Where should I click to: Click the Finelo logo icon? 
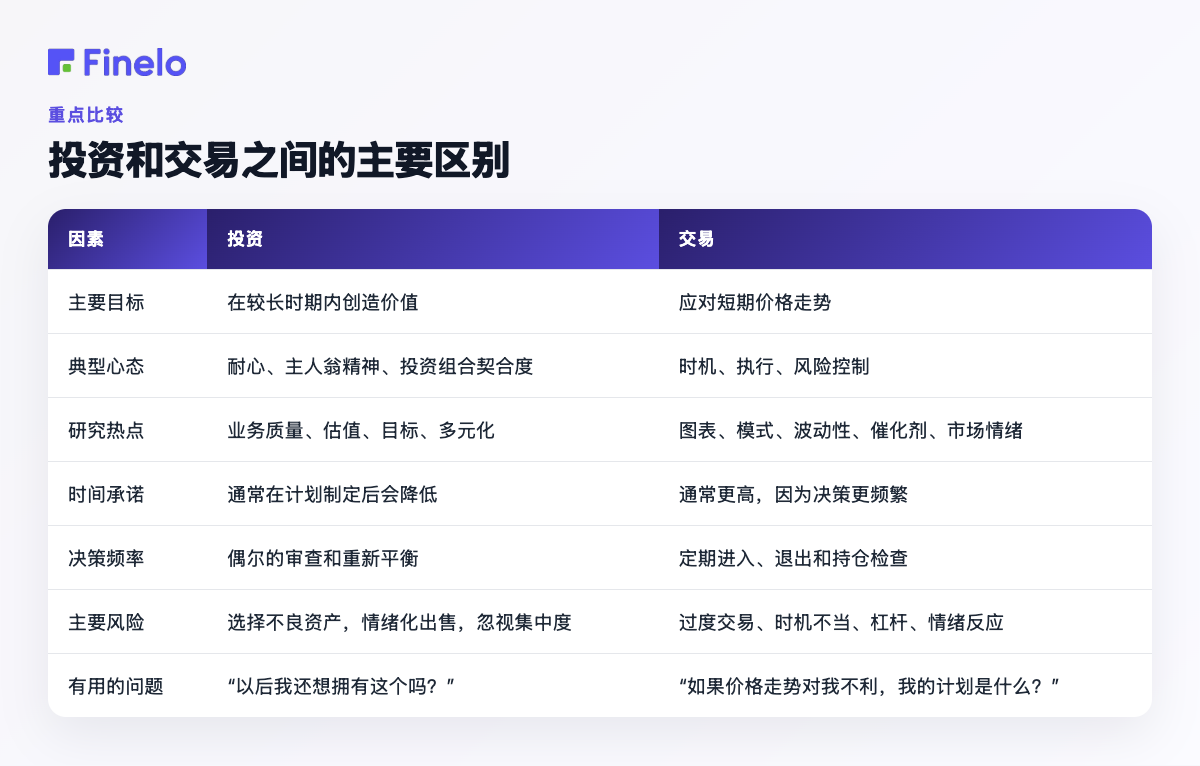pos(61,62)
